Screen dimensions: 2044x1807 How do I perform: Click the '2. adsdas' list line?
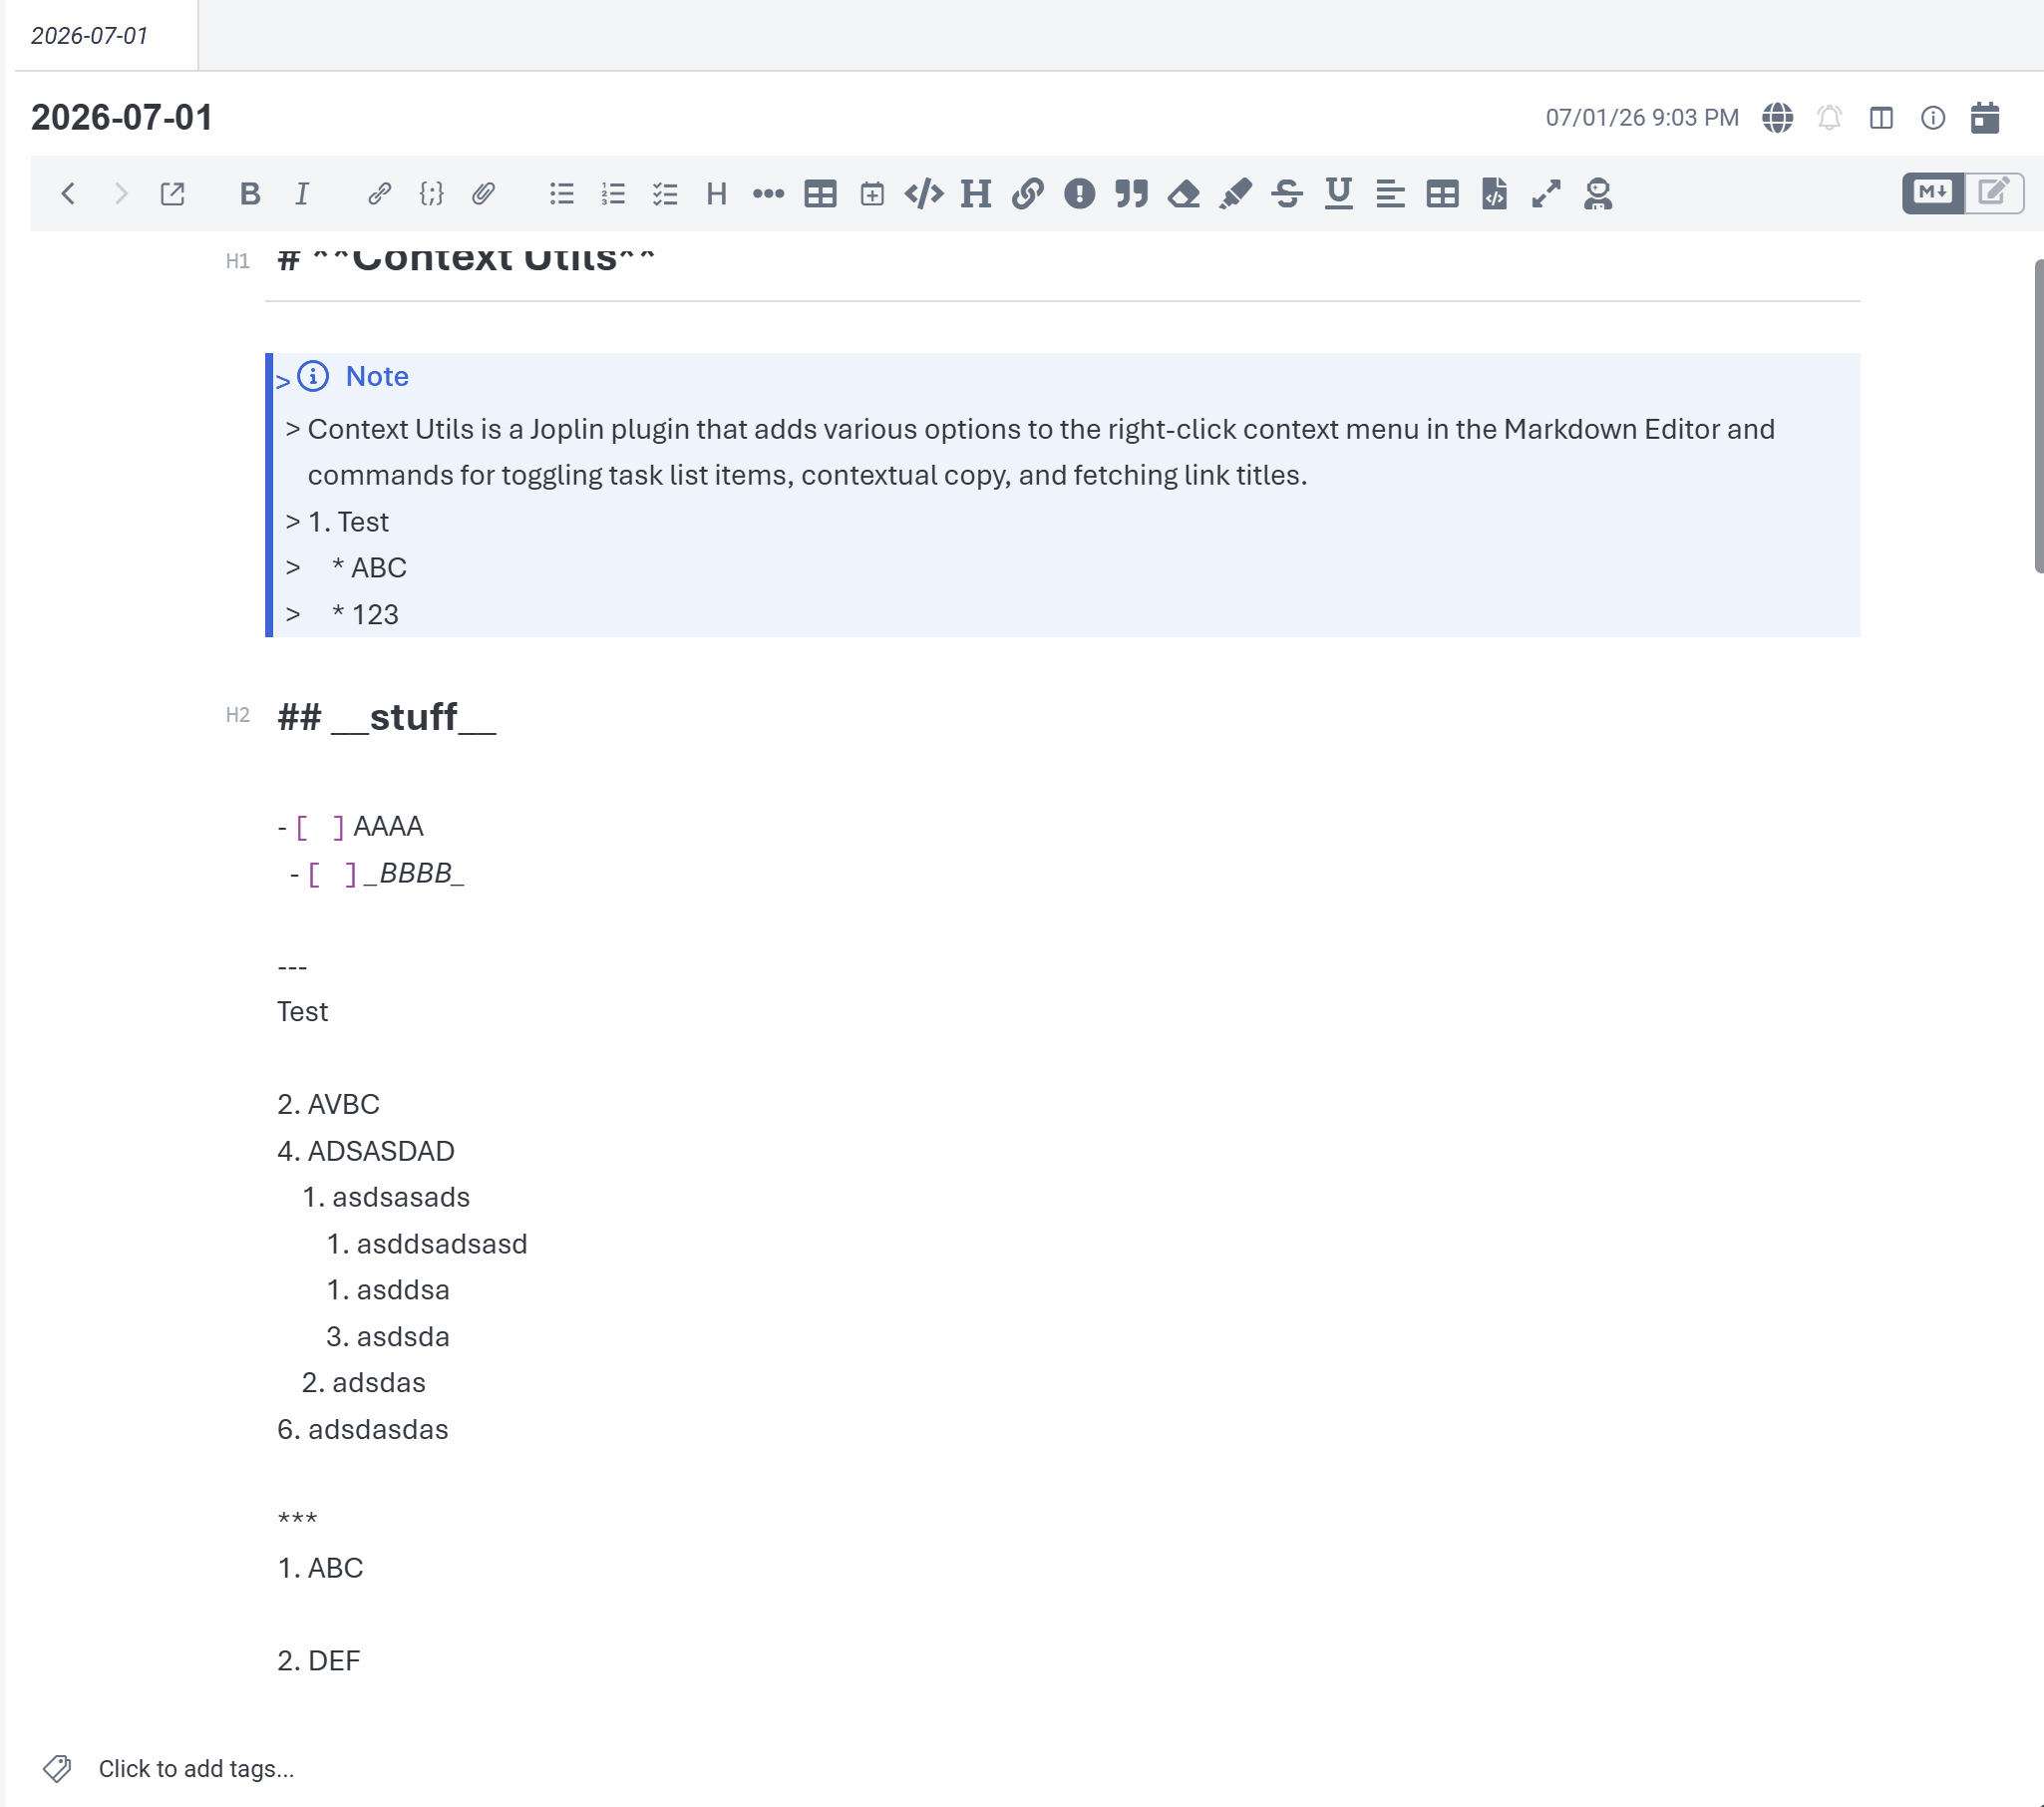click(364, 1383)
